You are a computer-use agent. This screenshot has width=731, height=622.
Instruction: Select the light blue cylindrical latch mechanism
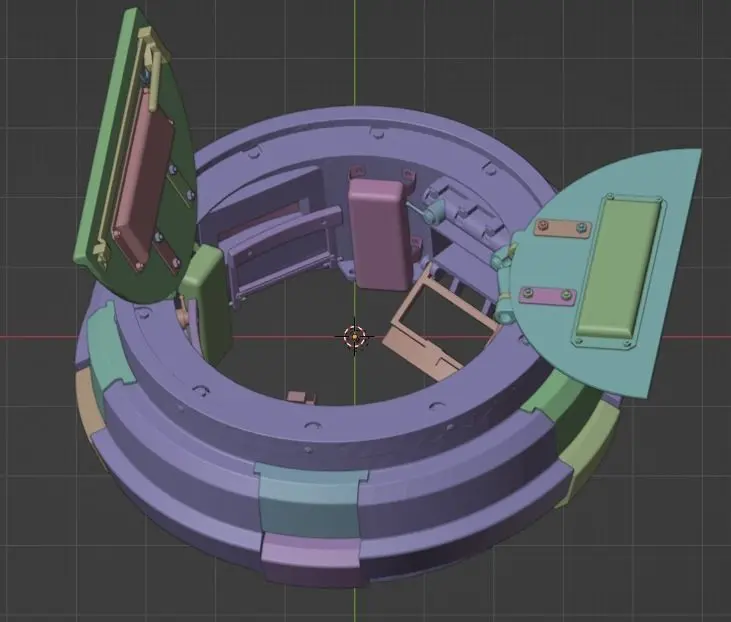pos(433,212)
